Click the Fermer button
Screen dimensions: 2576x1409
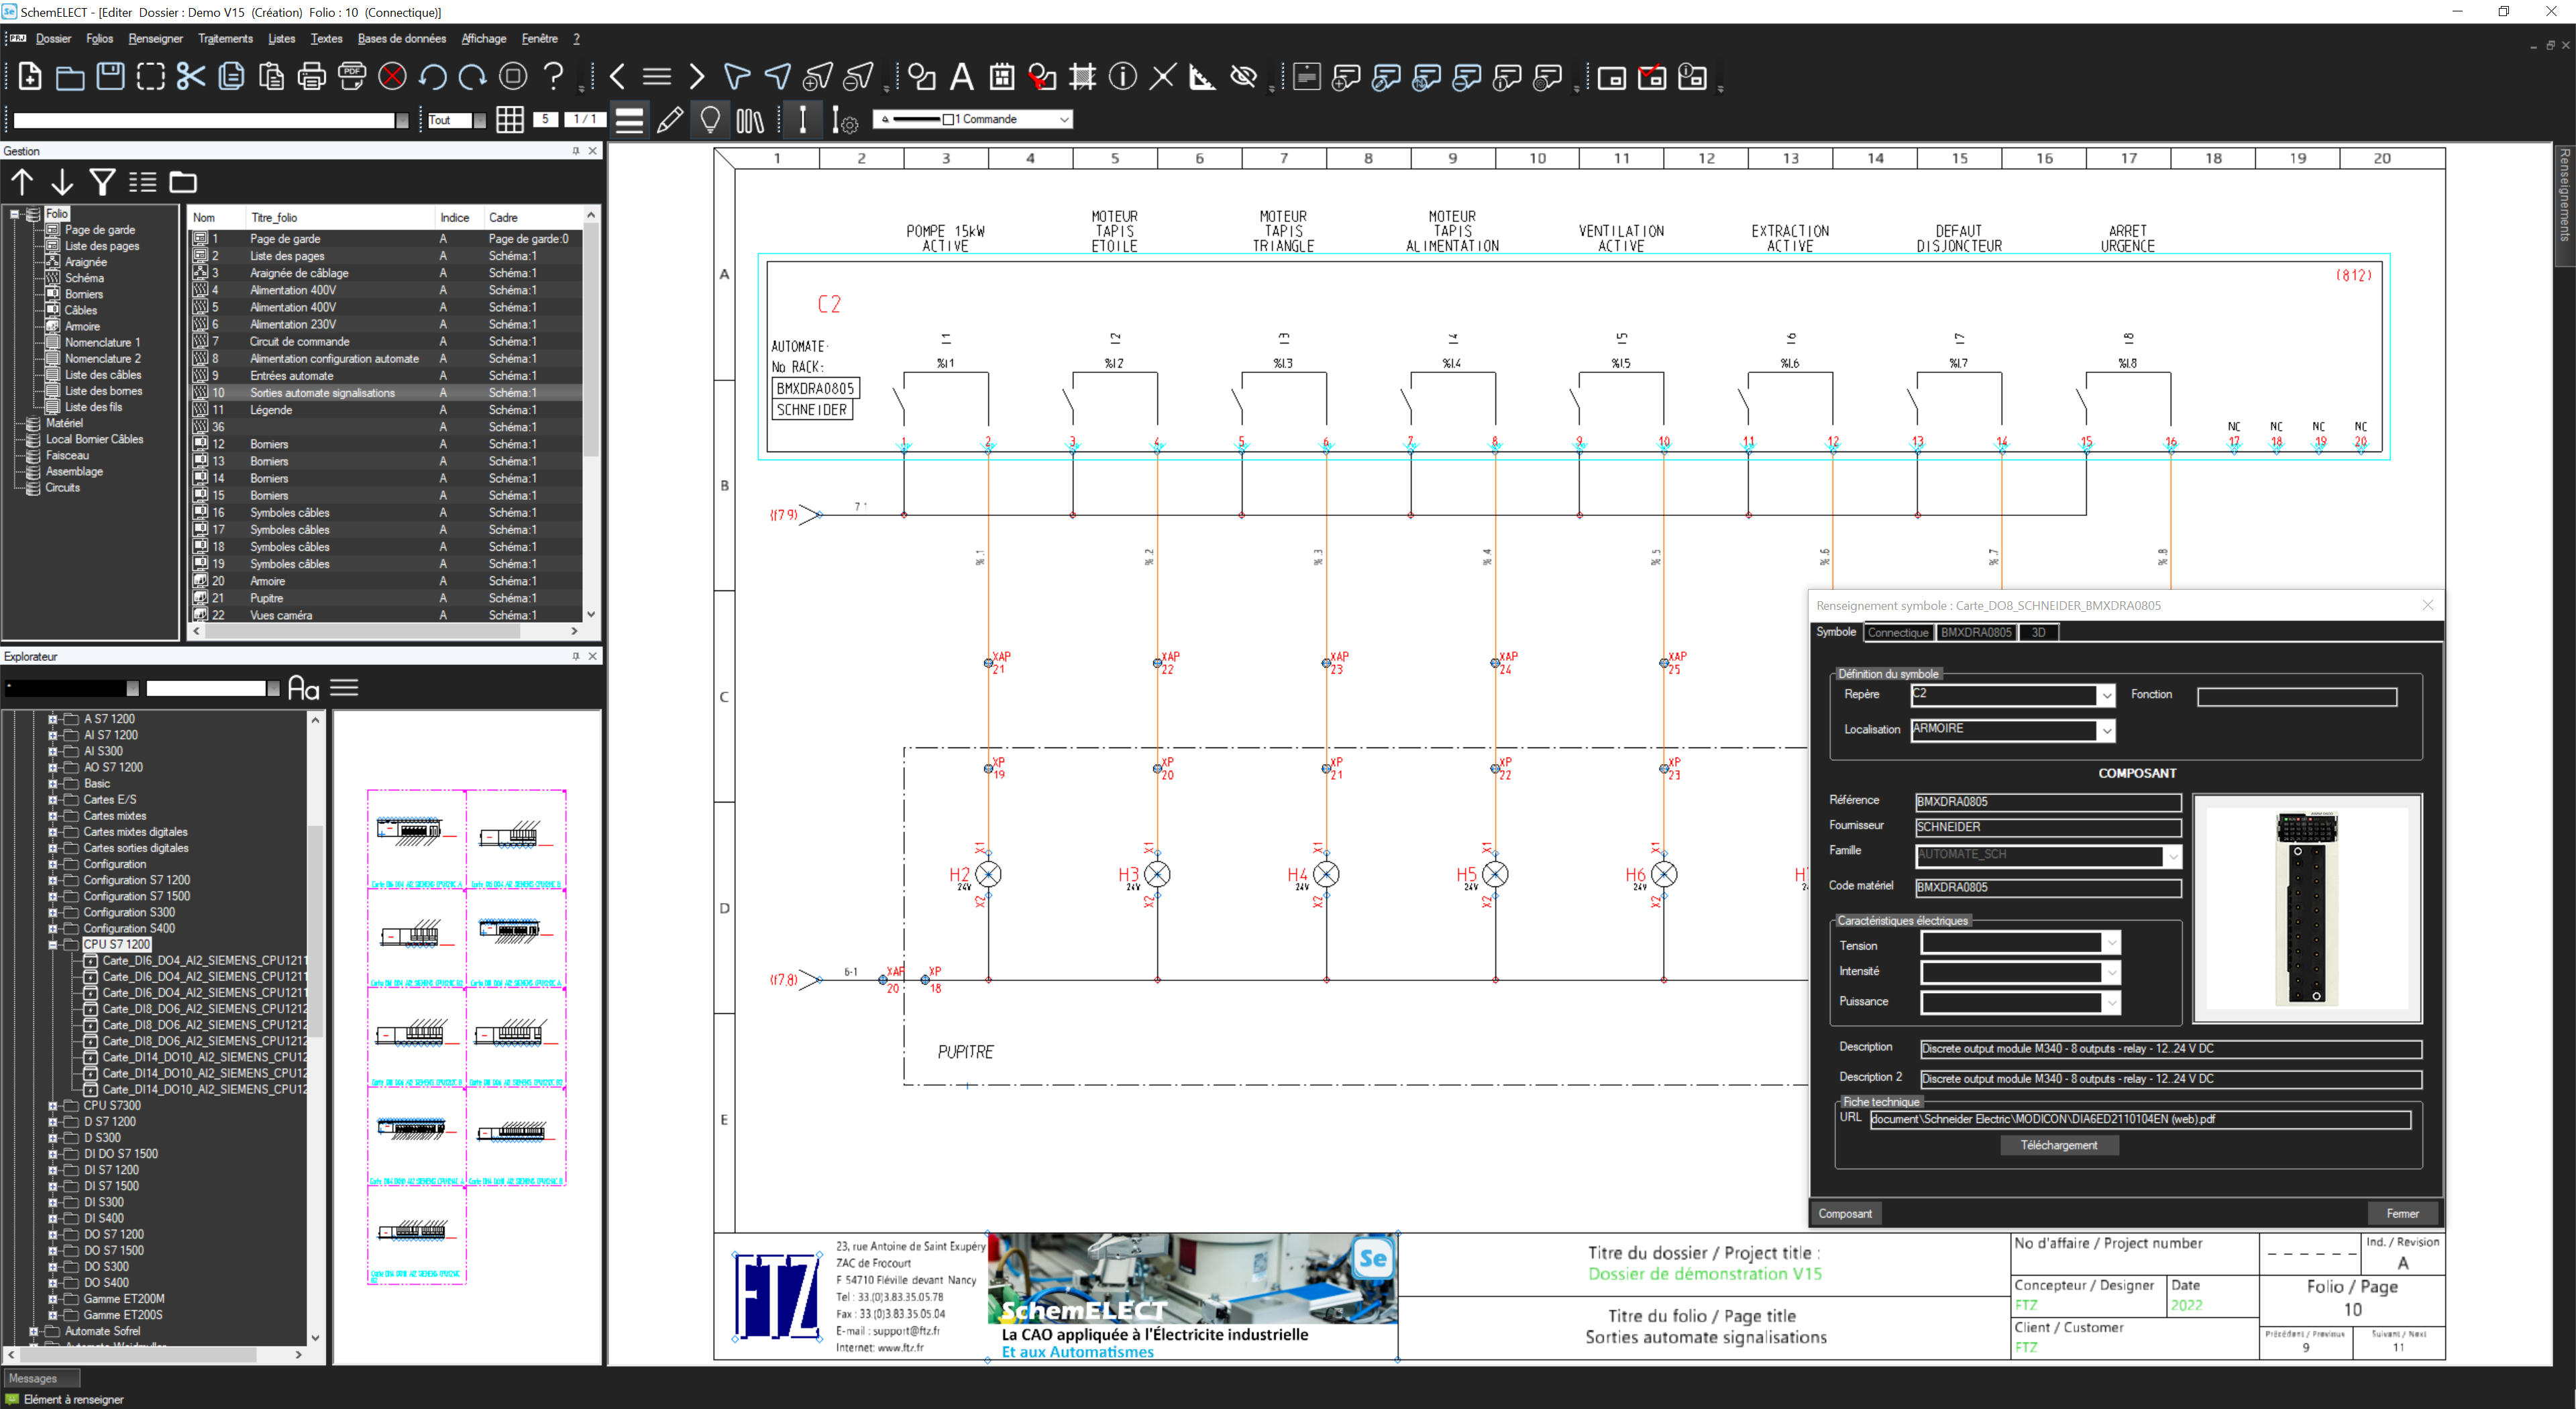[x=2402, y=1214]
